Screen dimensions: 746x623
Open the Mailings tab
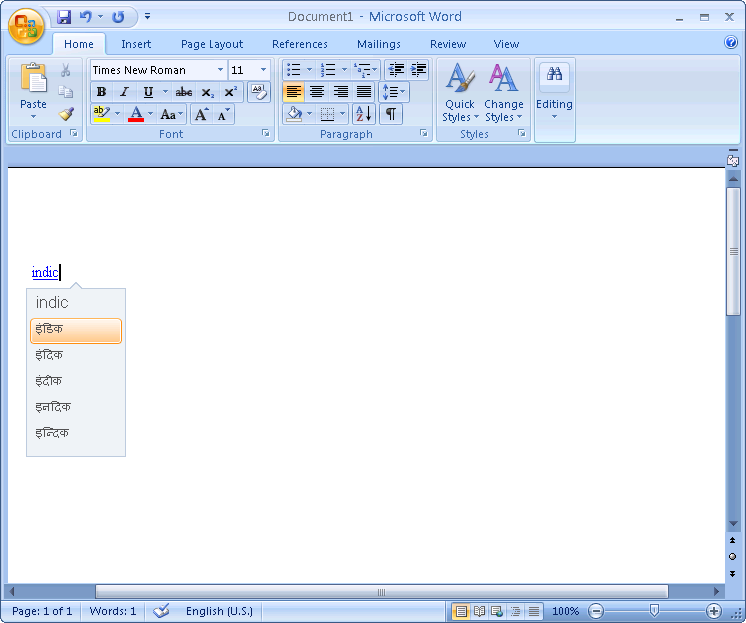[379, 44]
